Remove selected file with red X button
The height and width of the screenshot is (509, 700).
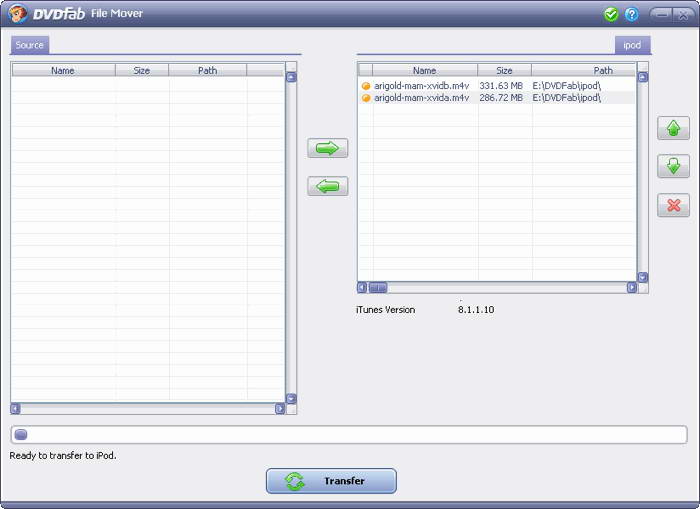[x=673, y=205]
